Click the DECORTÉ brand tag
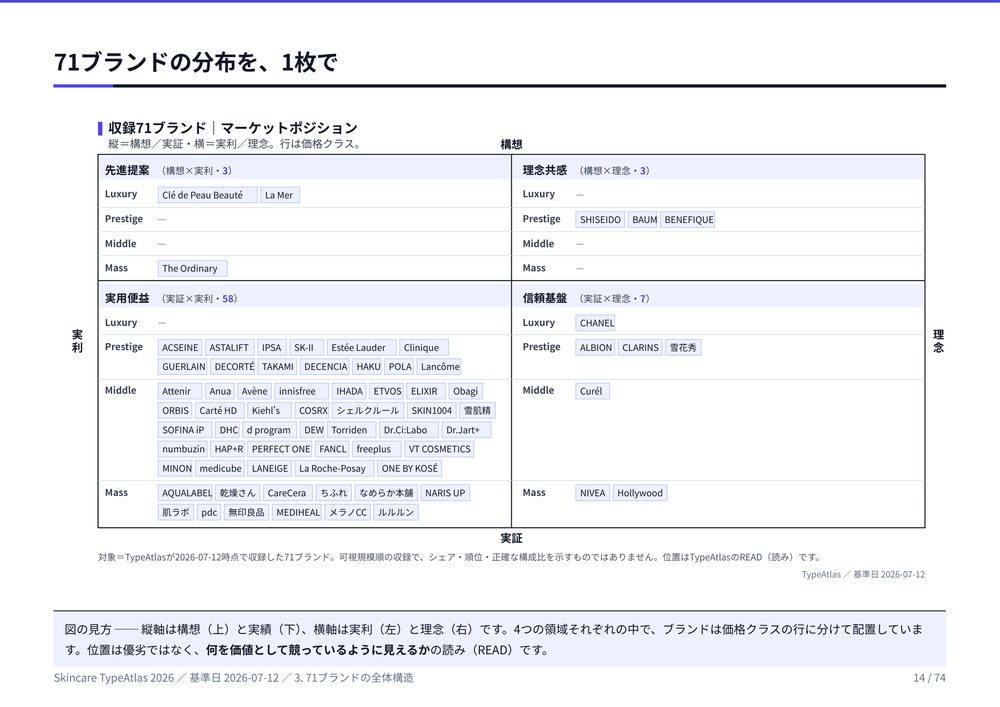This screenshot has height=707, width=1000. click(233, 367)
